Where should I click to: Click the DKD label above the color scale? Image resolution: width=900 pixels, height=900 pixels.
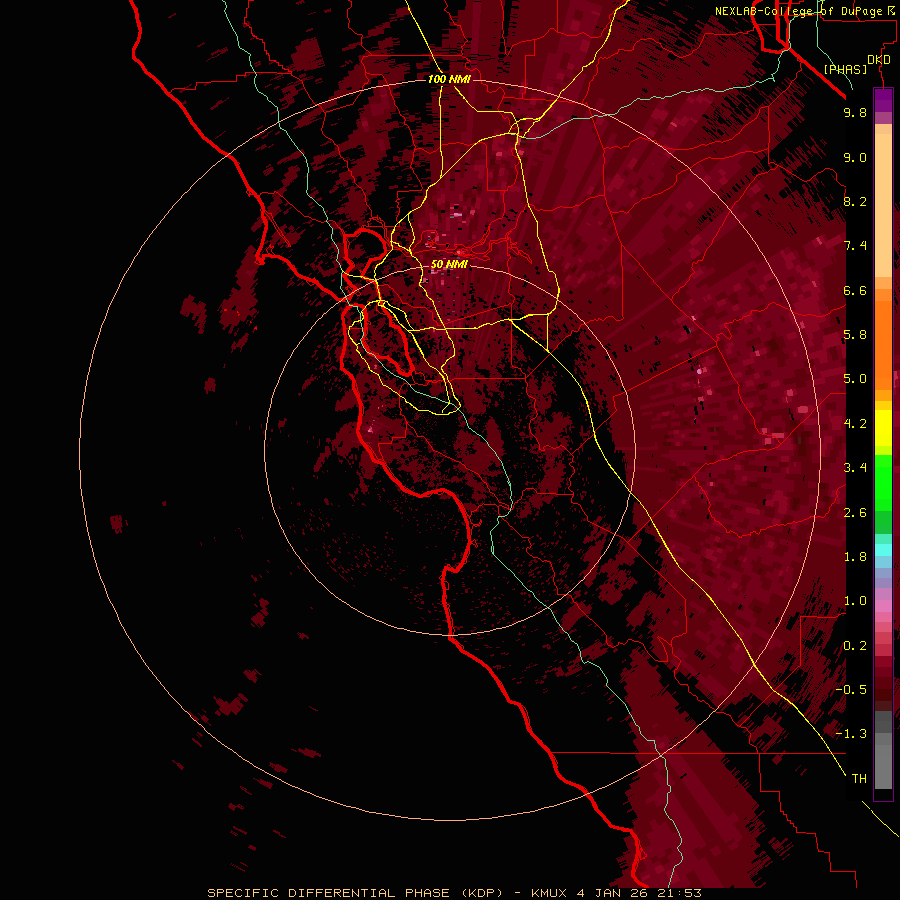(x=879, y=60)
